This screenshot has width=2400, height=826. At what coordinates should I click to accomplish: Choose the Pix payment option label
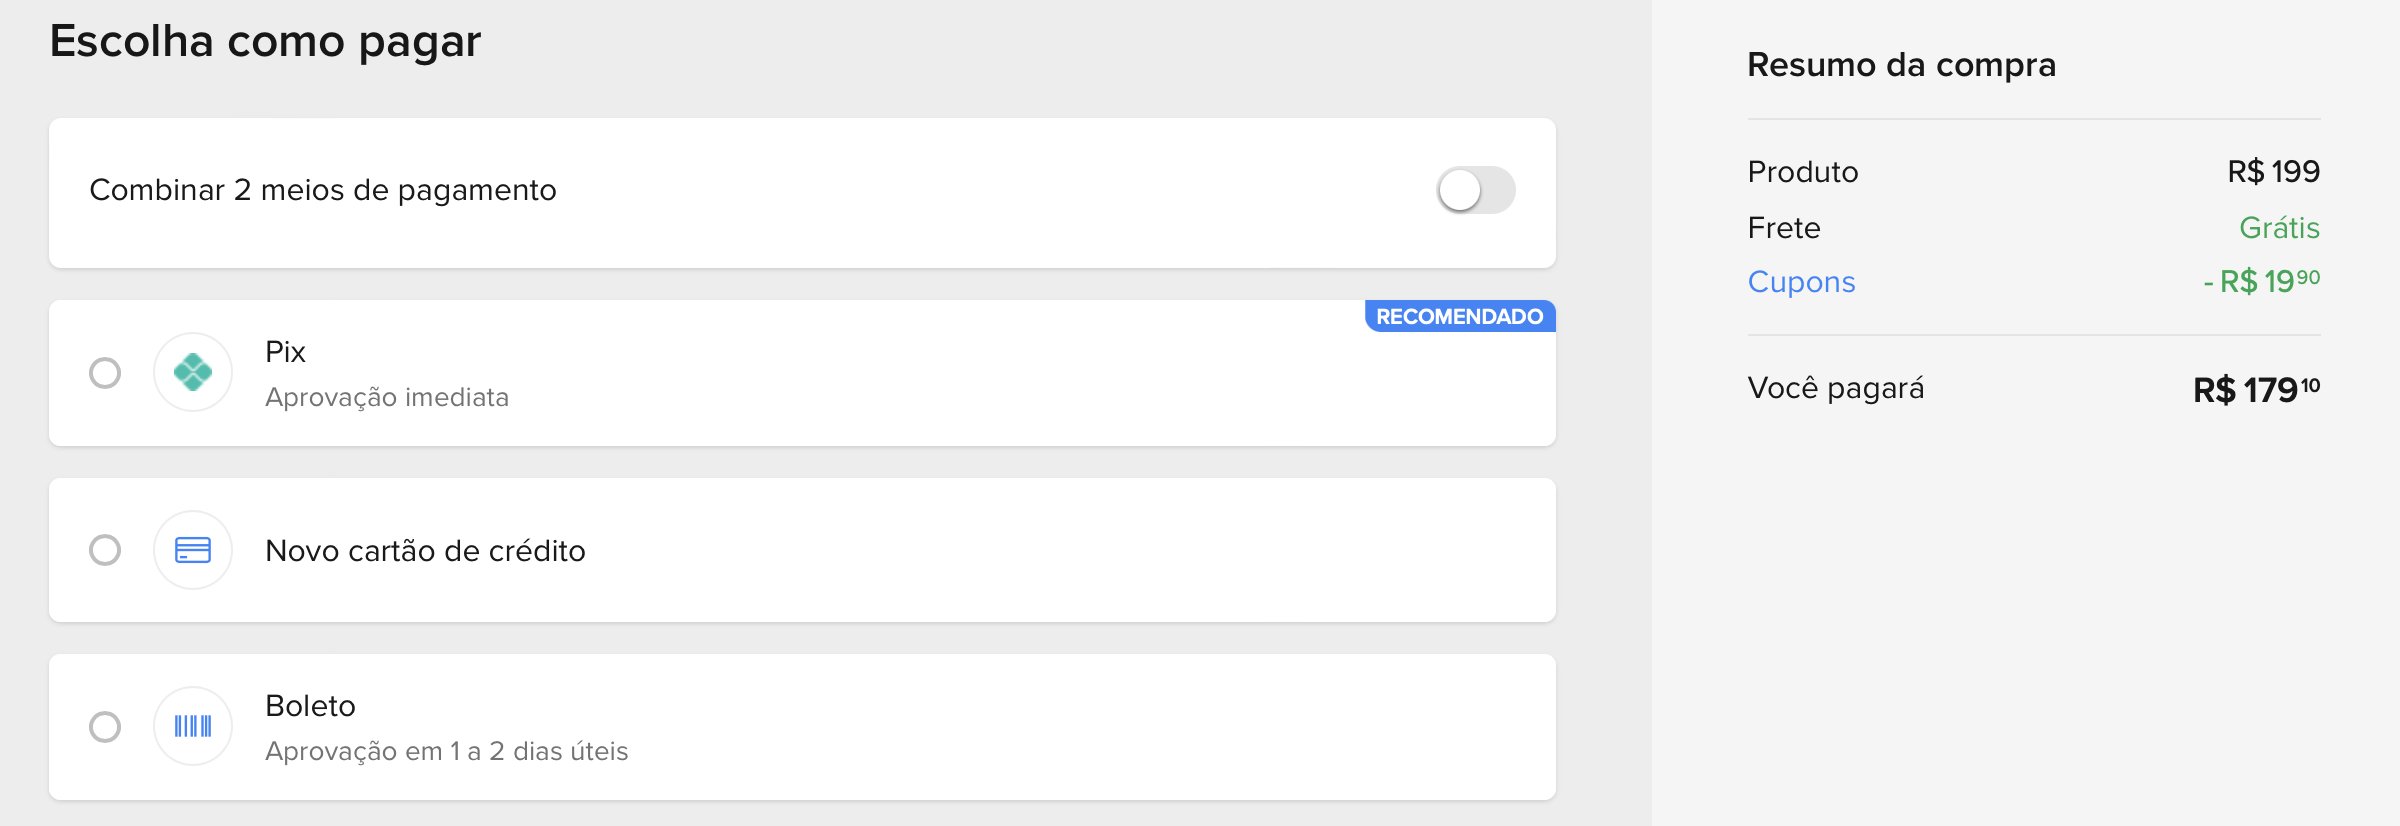(x=285, y=352)
